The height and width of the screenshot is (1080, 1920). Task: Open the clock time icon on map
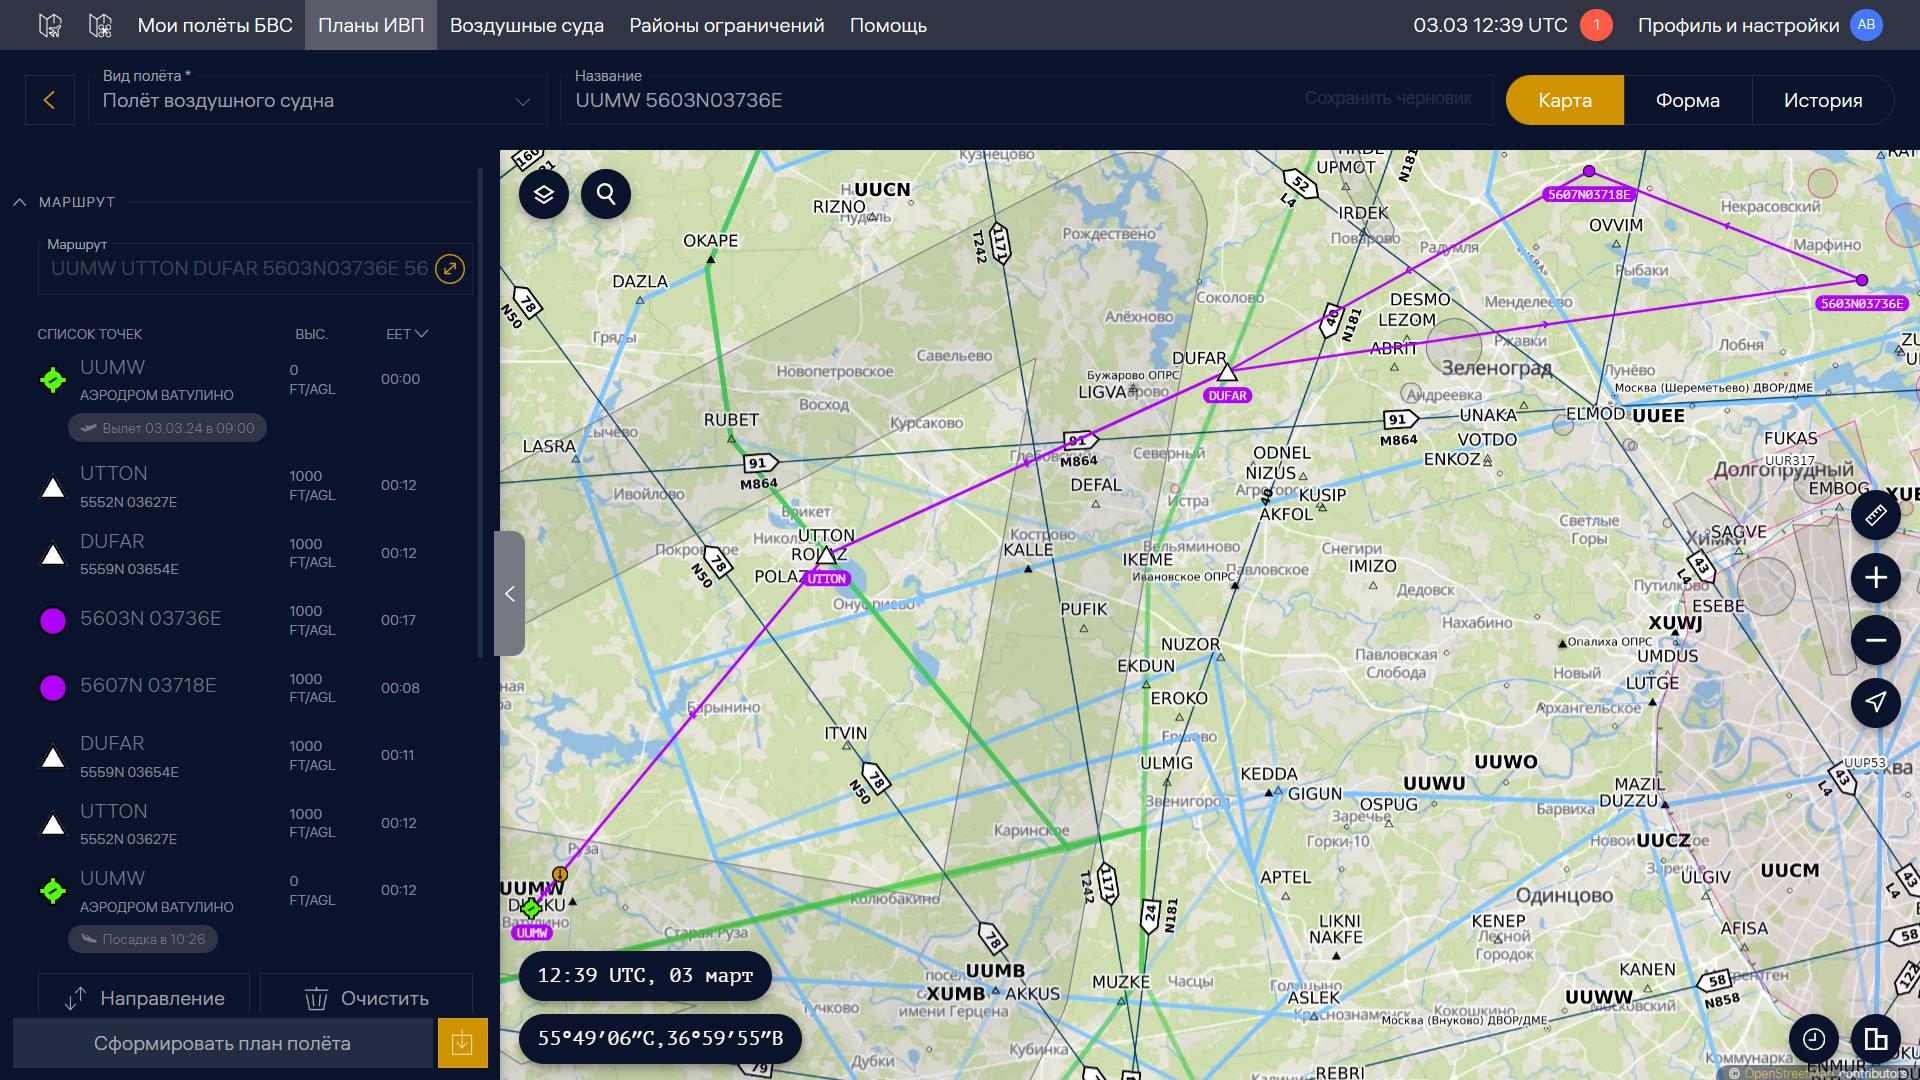coord(1813,1039)
